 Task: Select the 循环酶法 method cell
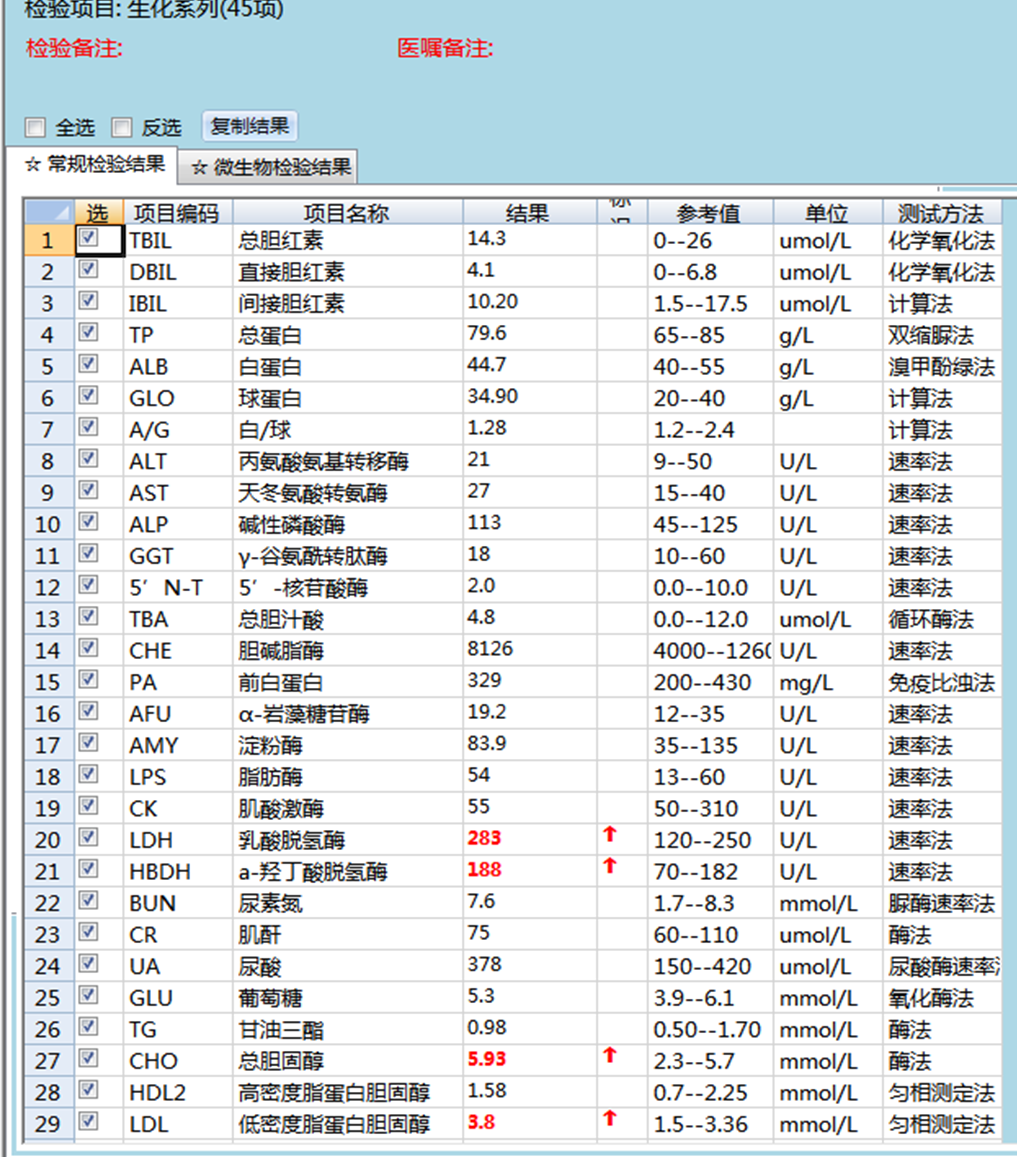[x=942, y=619]
